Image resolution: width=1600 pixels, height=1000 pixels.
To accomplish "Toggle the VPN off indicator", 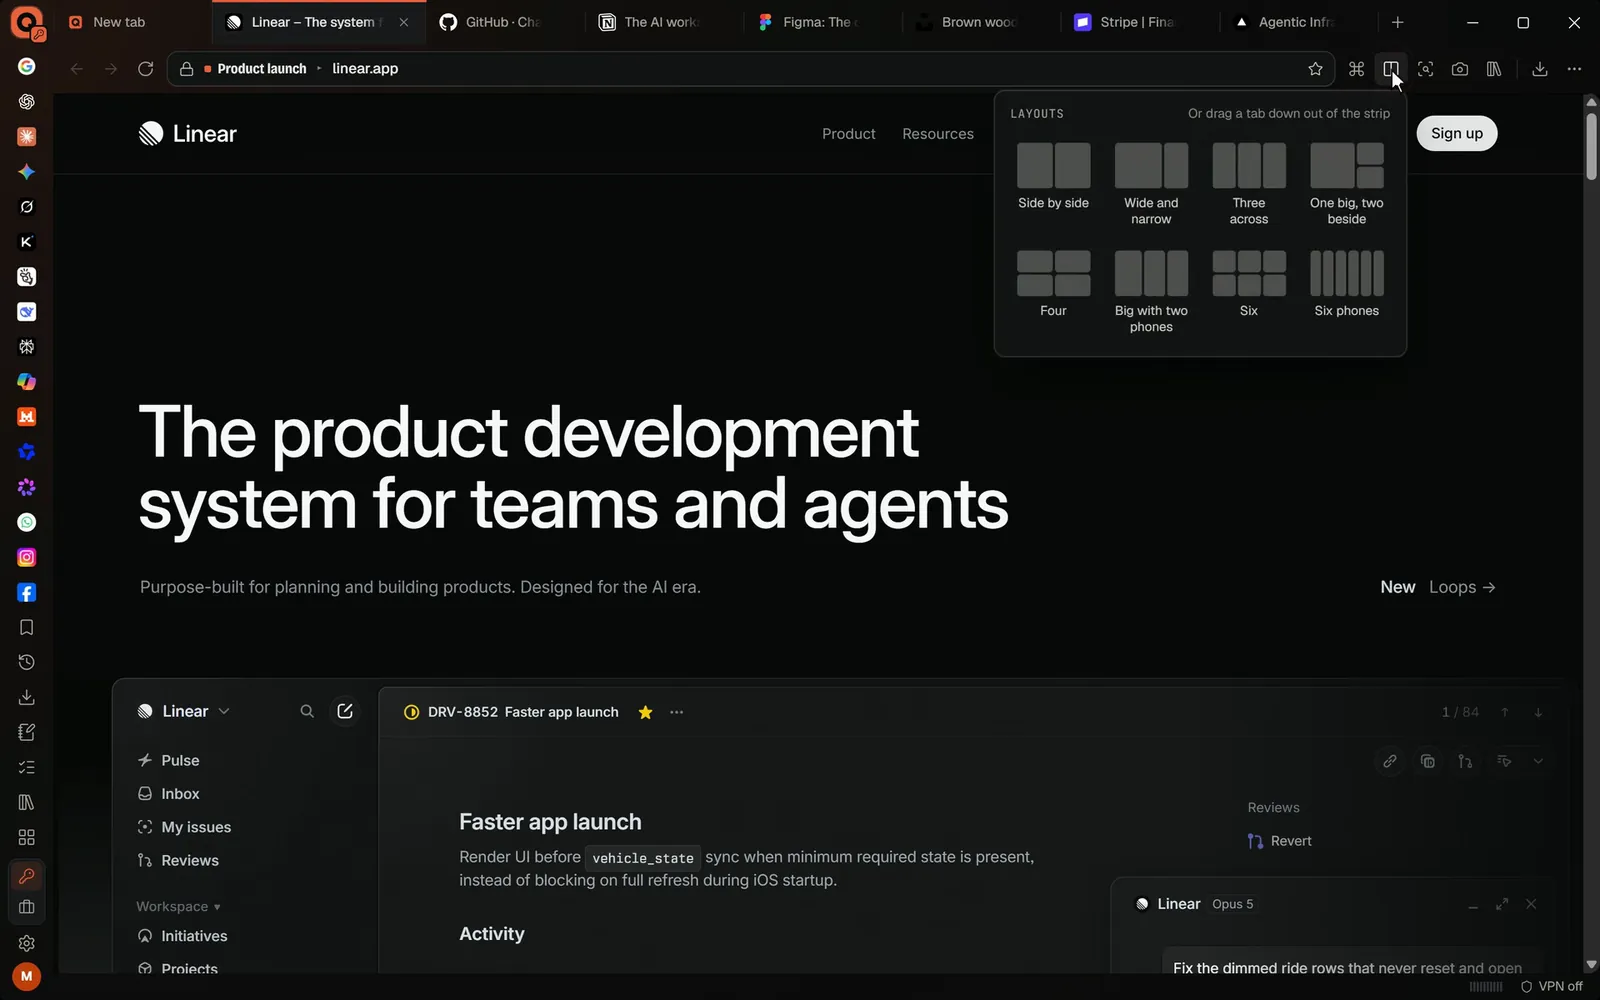I will [x=1552, y=987].
